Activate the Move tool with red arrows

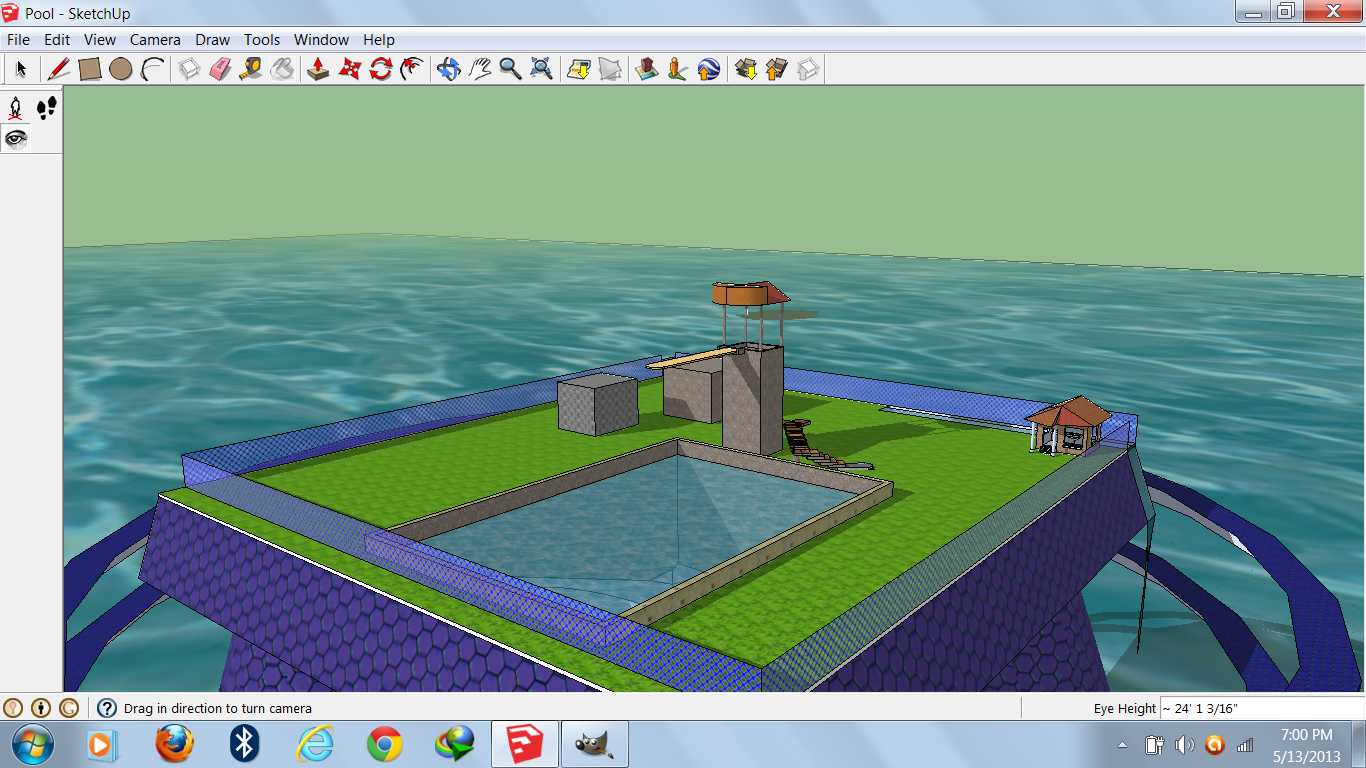(349, 69)
